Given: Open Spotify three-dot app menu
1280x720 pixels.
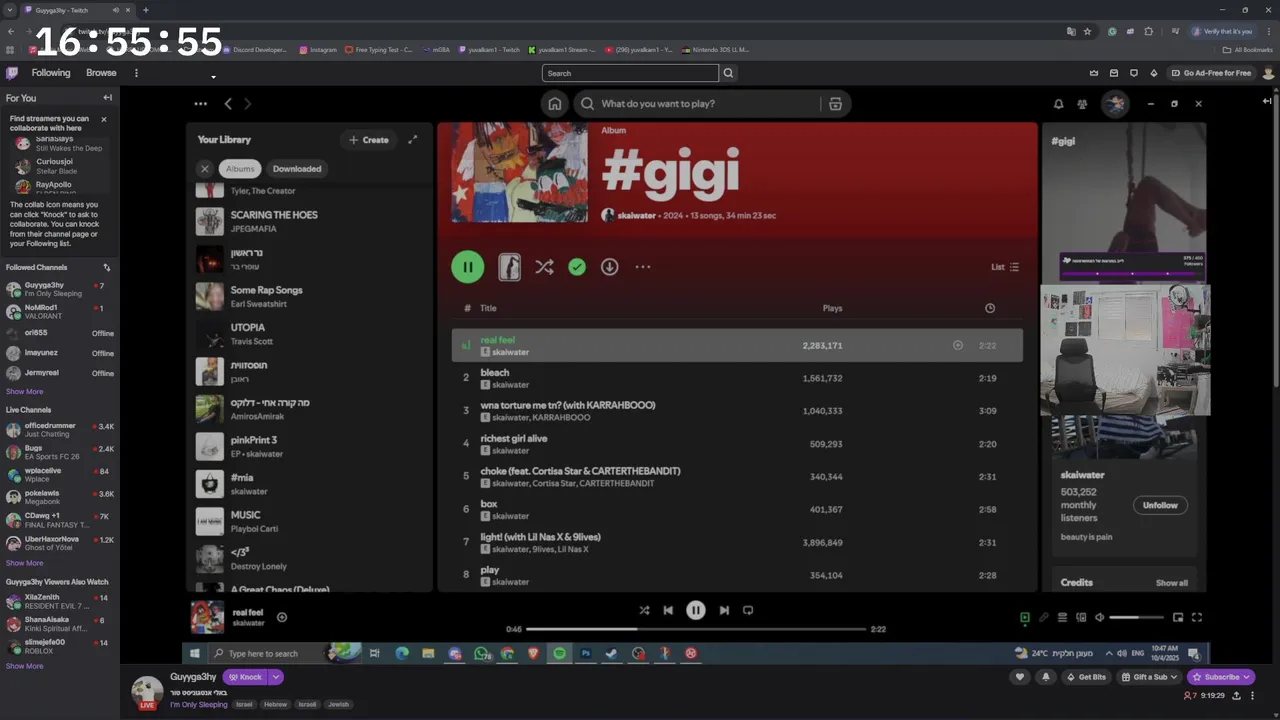Looking at the screenshot, I should (201, 104).
